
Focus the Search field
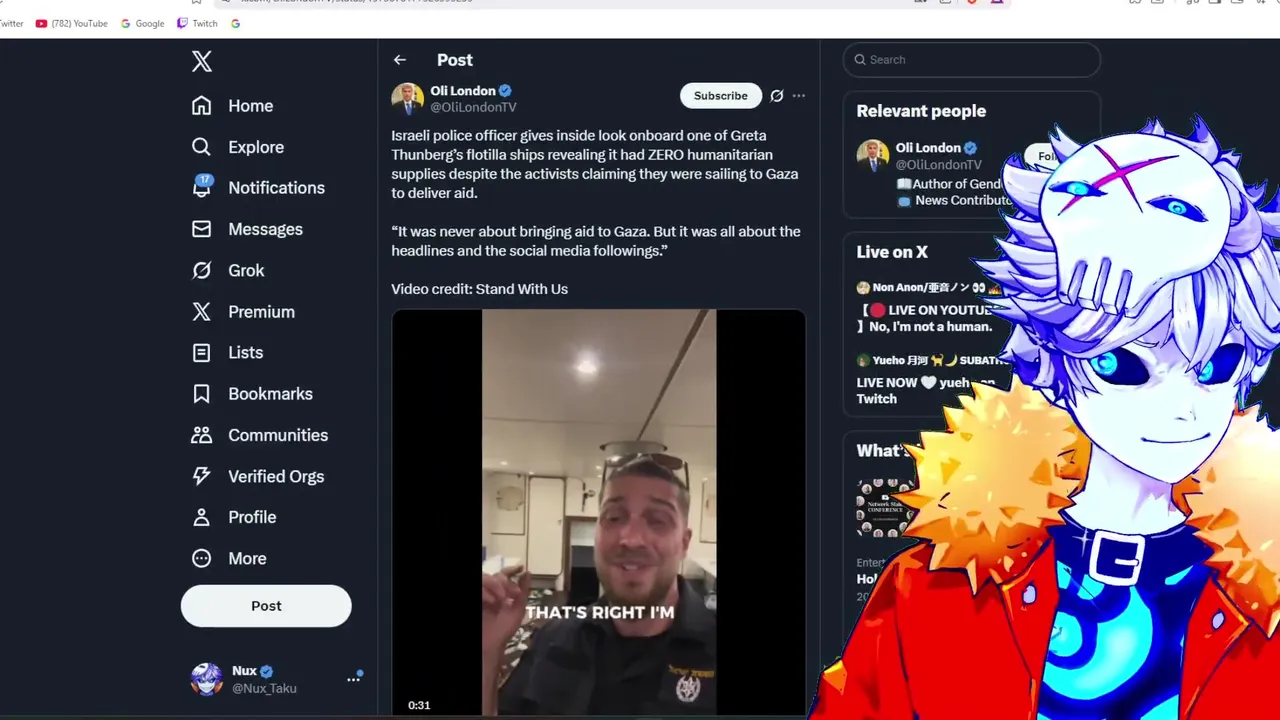(x=971, y=60)
